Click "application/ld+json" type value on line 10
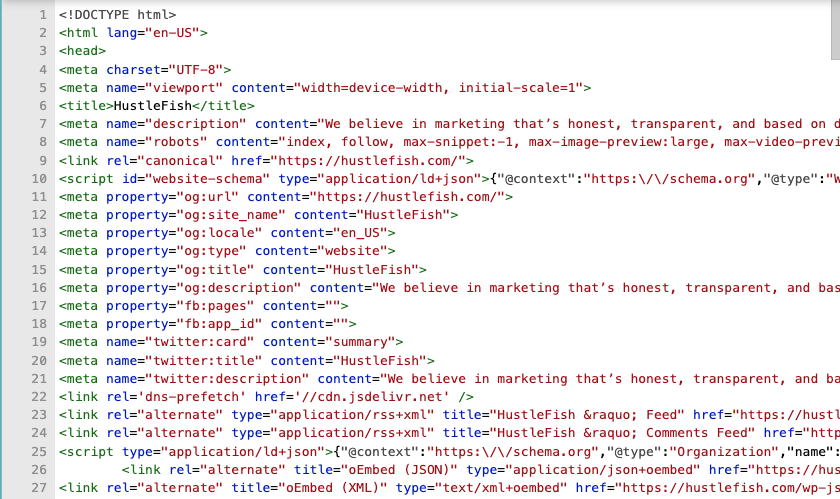The width and height of the screenshot is (840, 499). 399,178
